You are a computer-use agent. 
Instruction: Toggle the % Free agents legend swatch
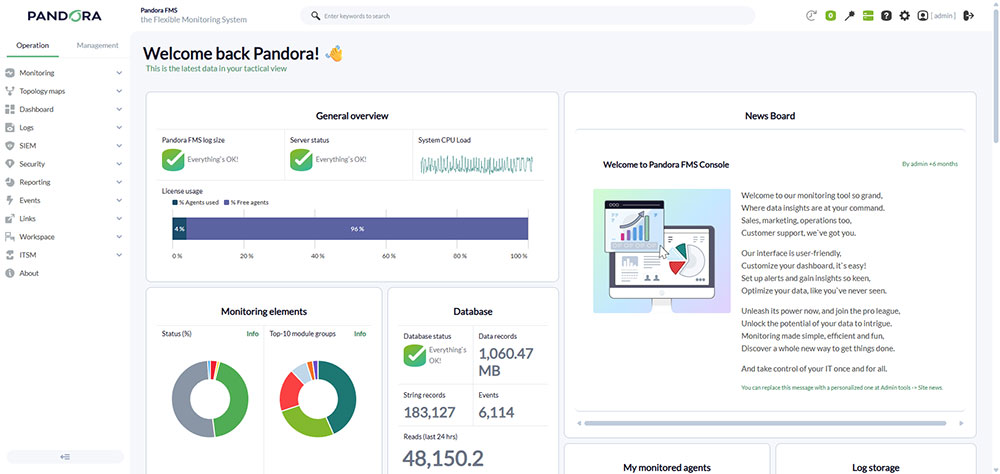click(x=225, y=202)
